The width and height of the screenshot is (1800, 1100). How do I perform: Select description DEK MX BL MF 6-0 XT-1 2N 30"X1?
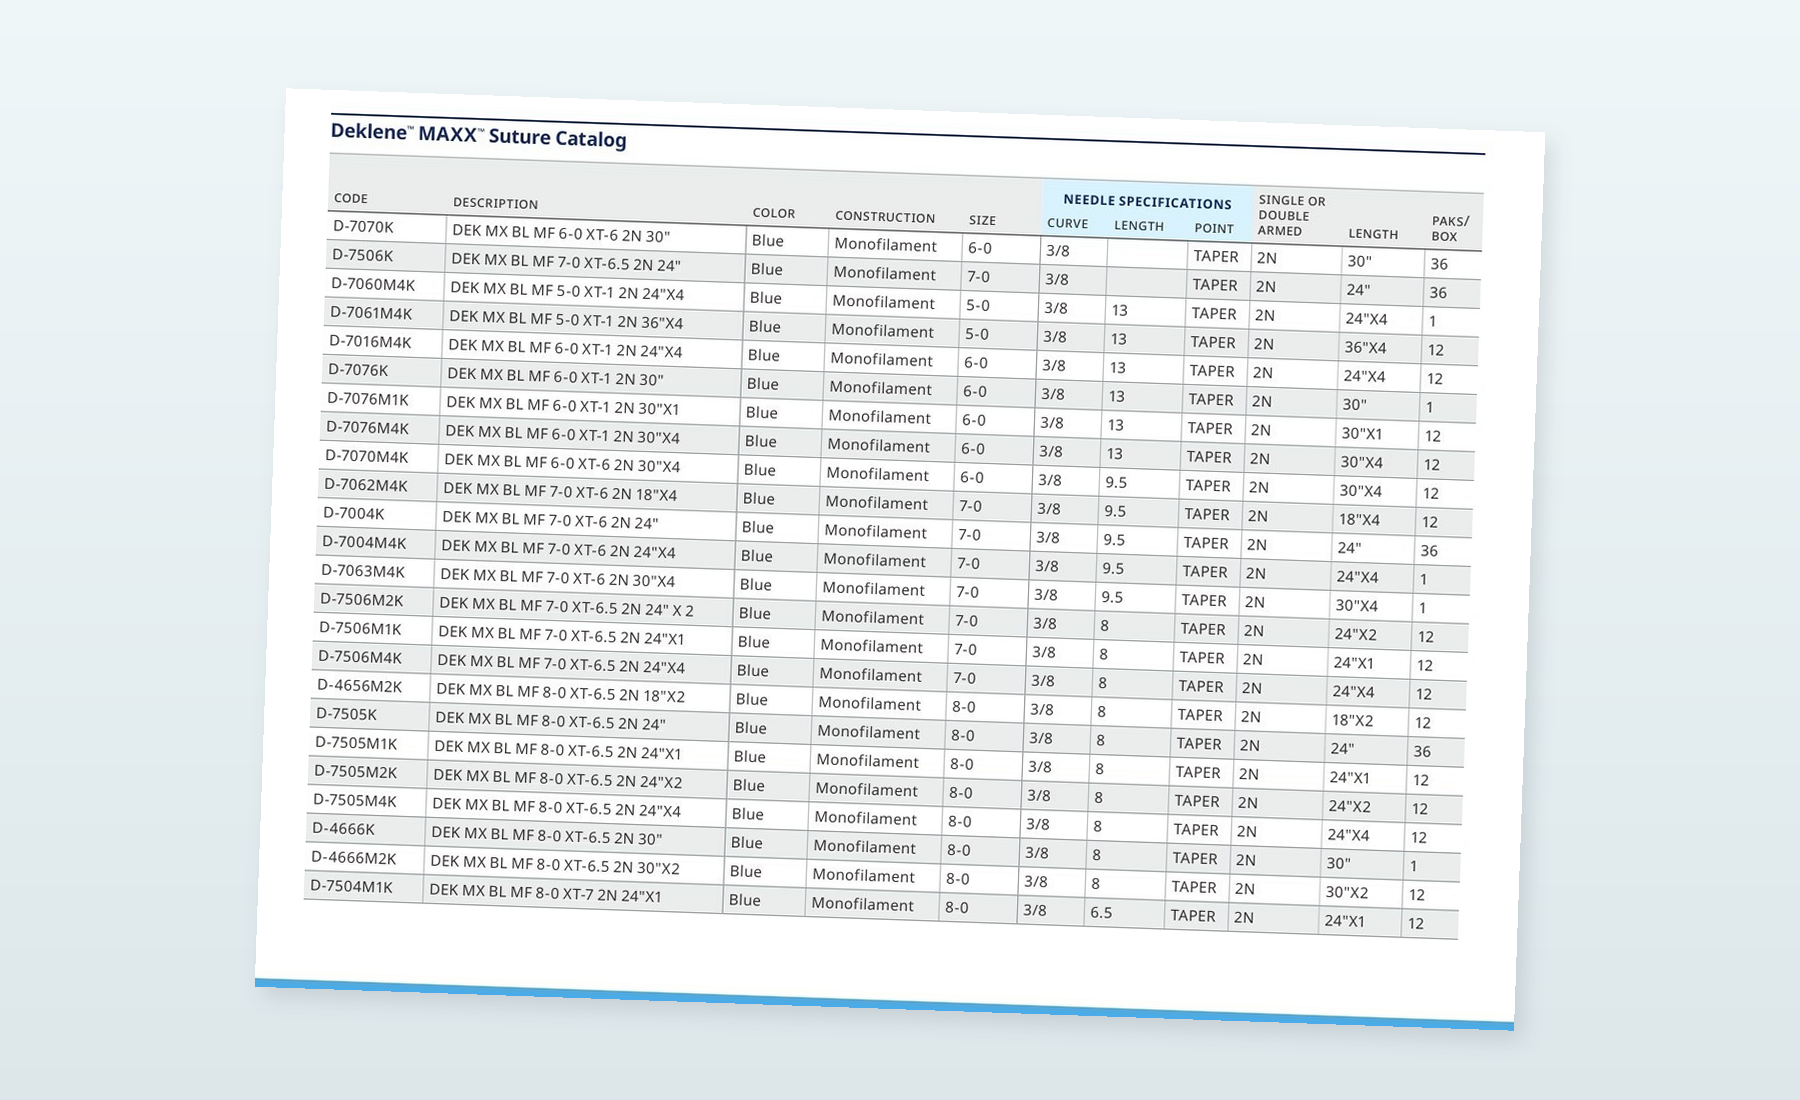(x=563, y=406)
